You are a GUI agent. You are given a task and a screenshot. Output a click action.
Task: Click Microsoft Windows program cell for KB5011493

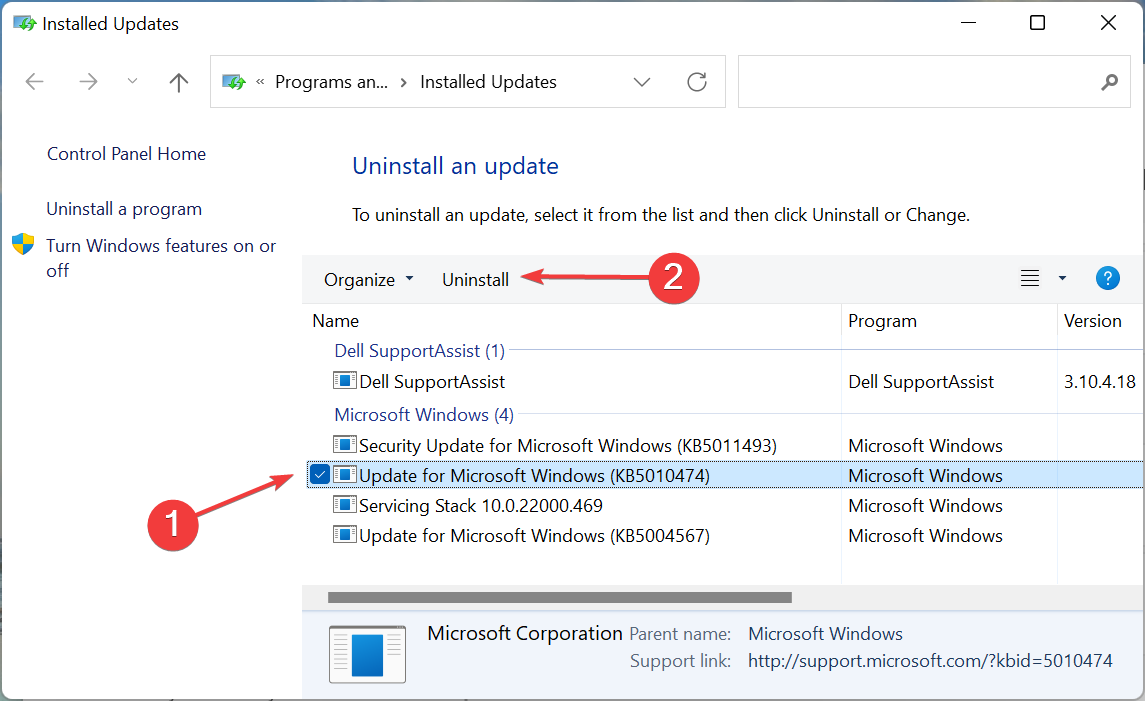(925, 445)
